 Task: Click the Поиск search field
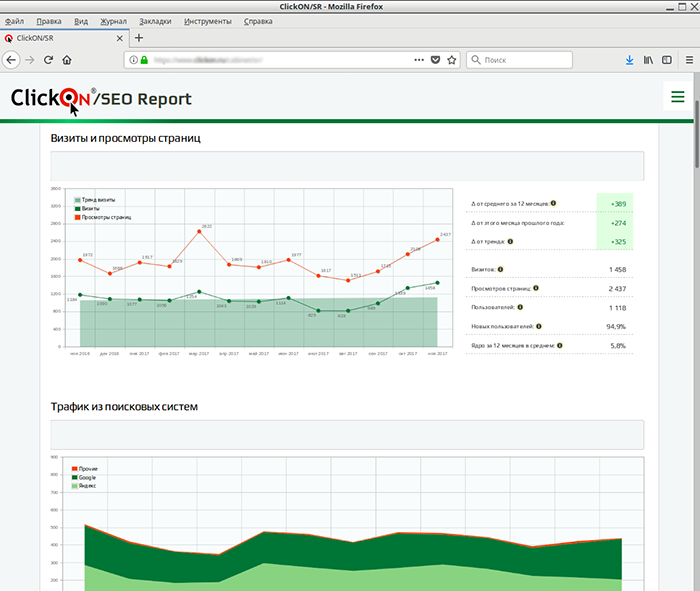click(520, 60)
